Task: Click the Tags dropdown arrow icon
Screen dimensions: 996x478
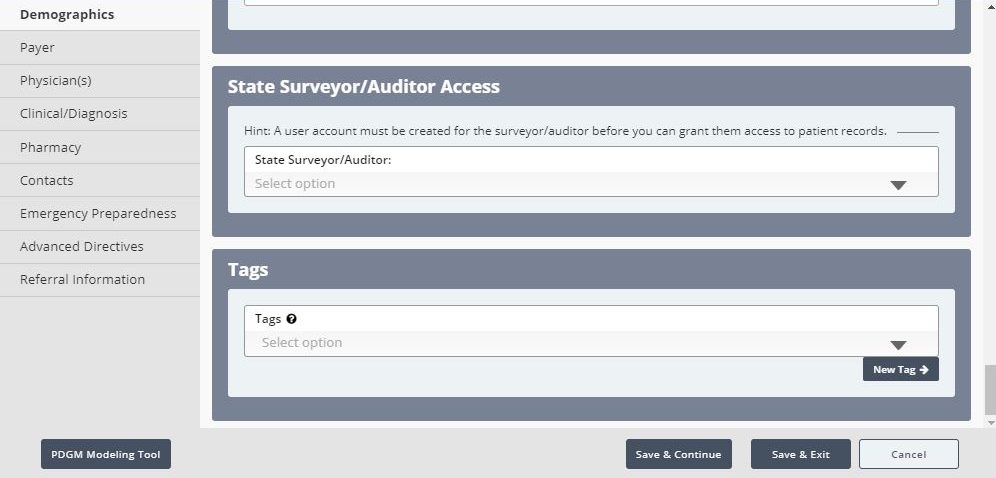Action: pos(897,345)
